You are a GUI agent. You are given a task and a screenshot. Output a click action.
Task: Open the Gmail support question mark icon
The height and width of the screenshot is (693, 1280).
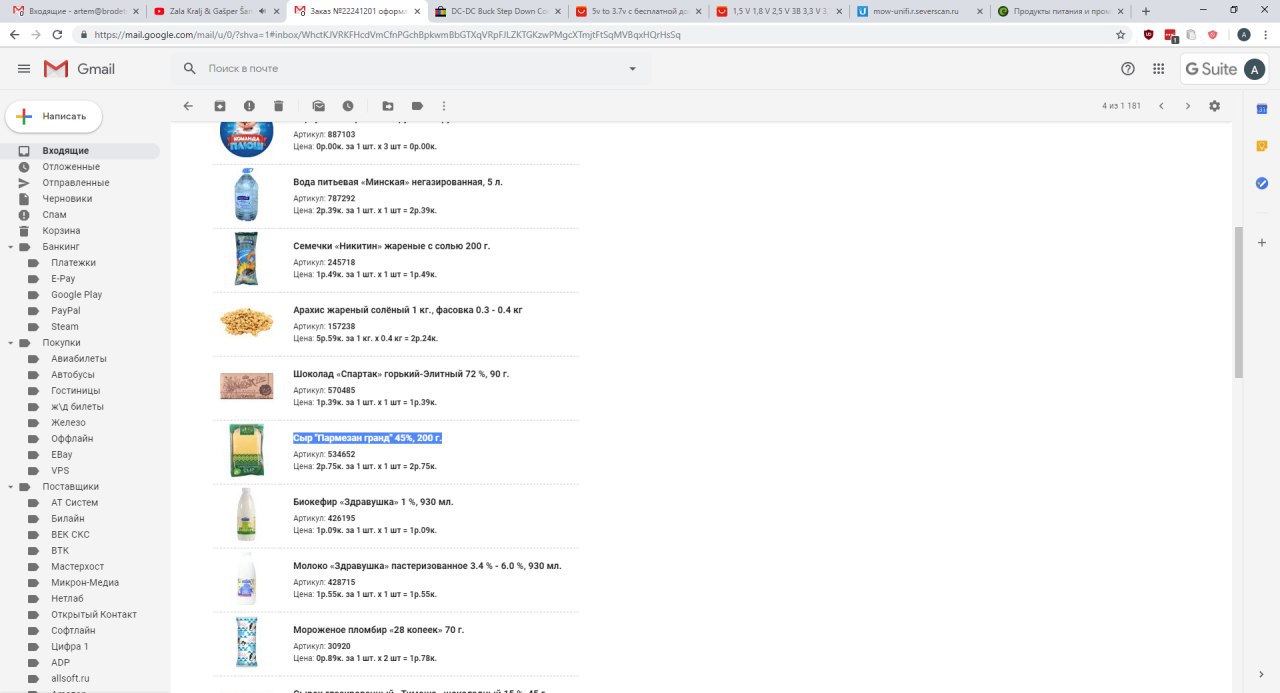point(1128,69)
